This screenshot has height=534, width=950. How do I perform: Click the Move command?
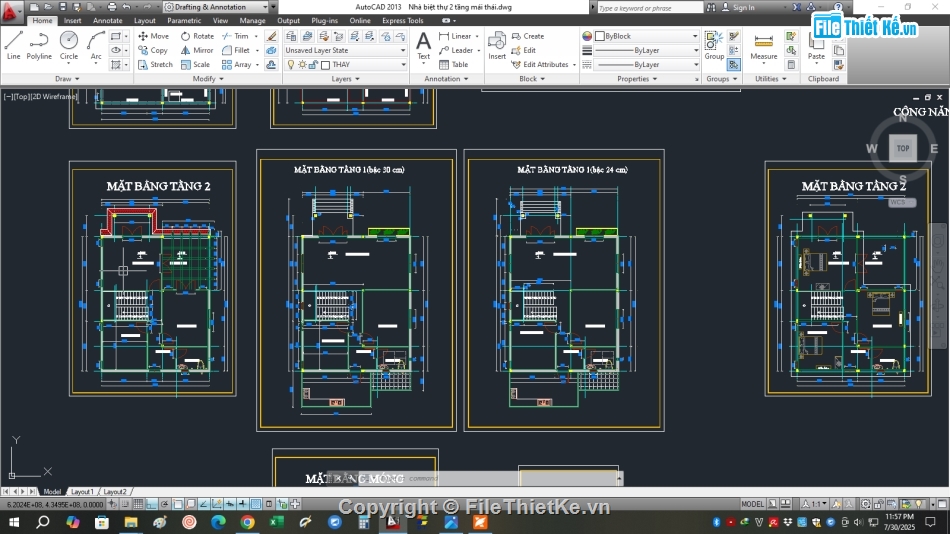[153, 36]
